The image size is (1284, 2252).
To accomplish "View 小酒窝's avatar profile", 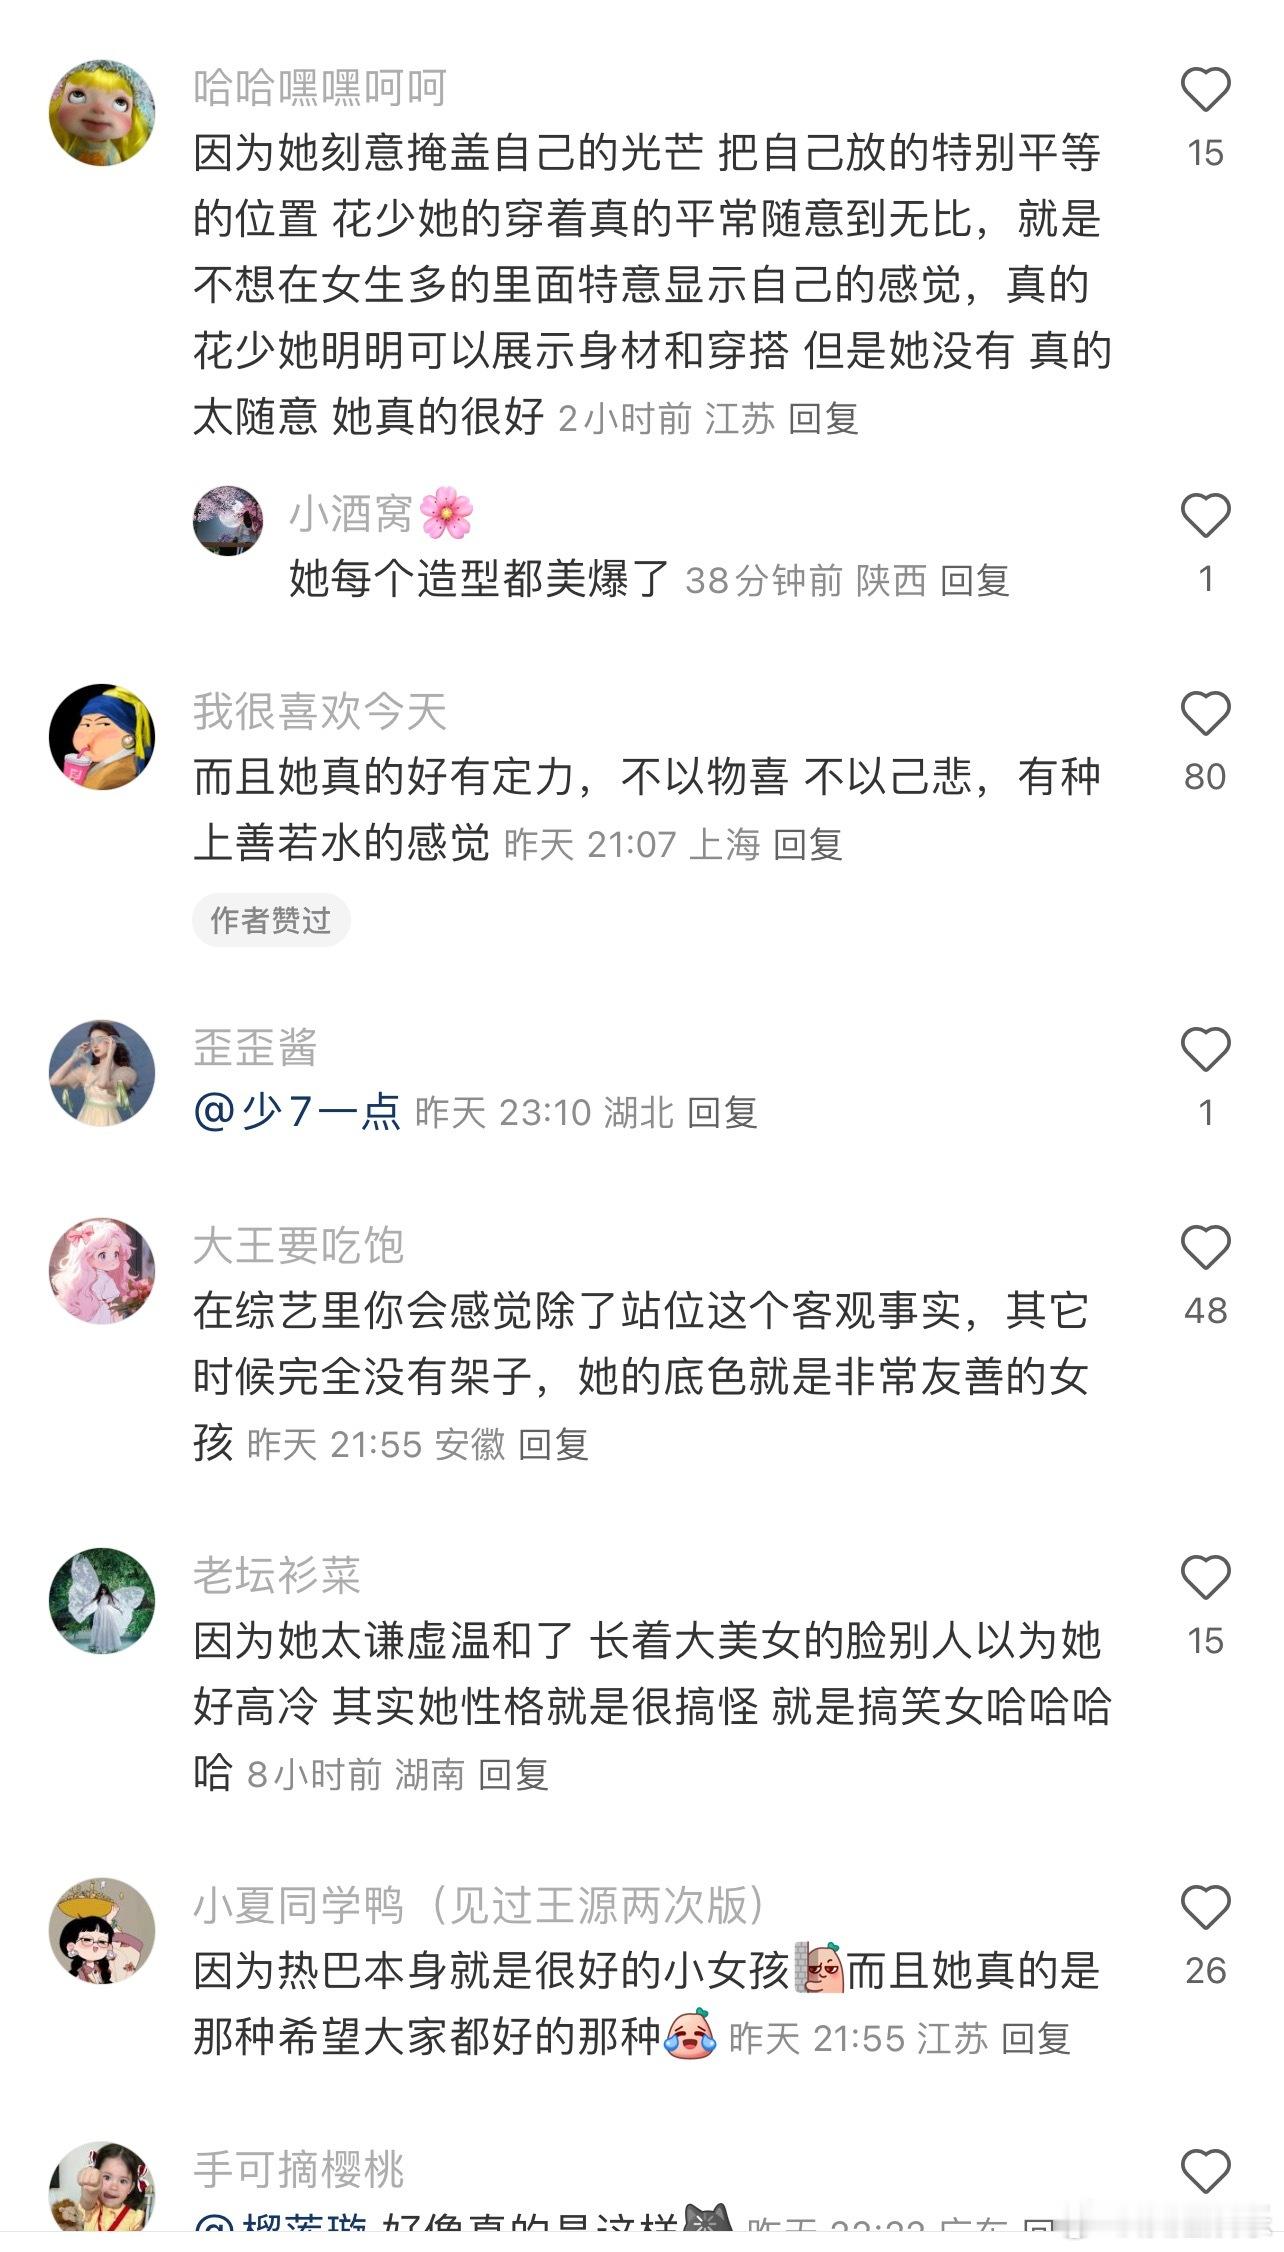I will pos(228,521).
